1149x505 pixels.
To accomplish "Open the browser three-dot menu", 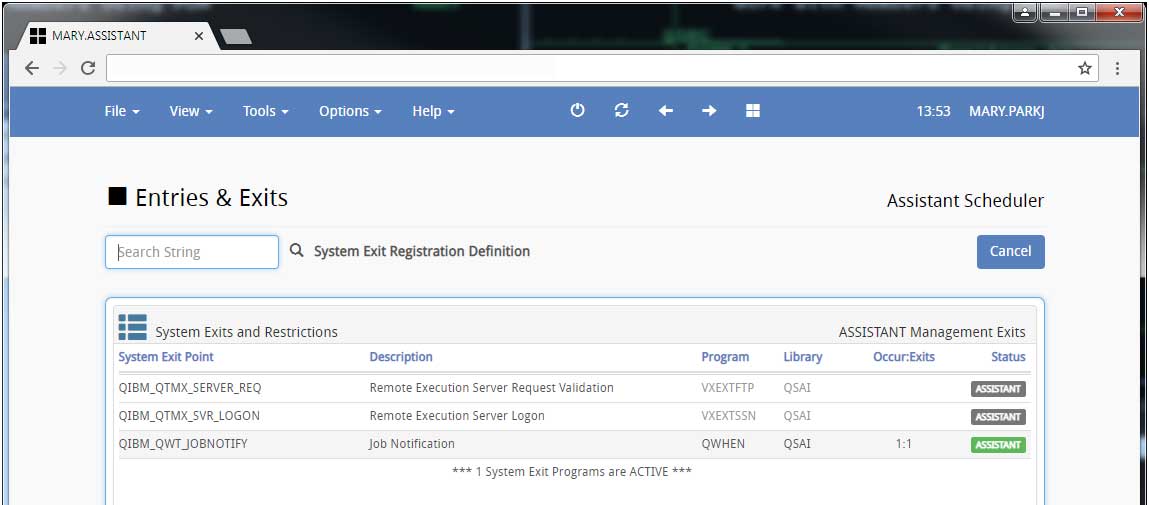I will (x=1117, y=68).
